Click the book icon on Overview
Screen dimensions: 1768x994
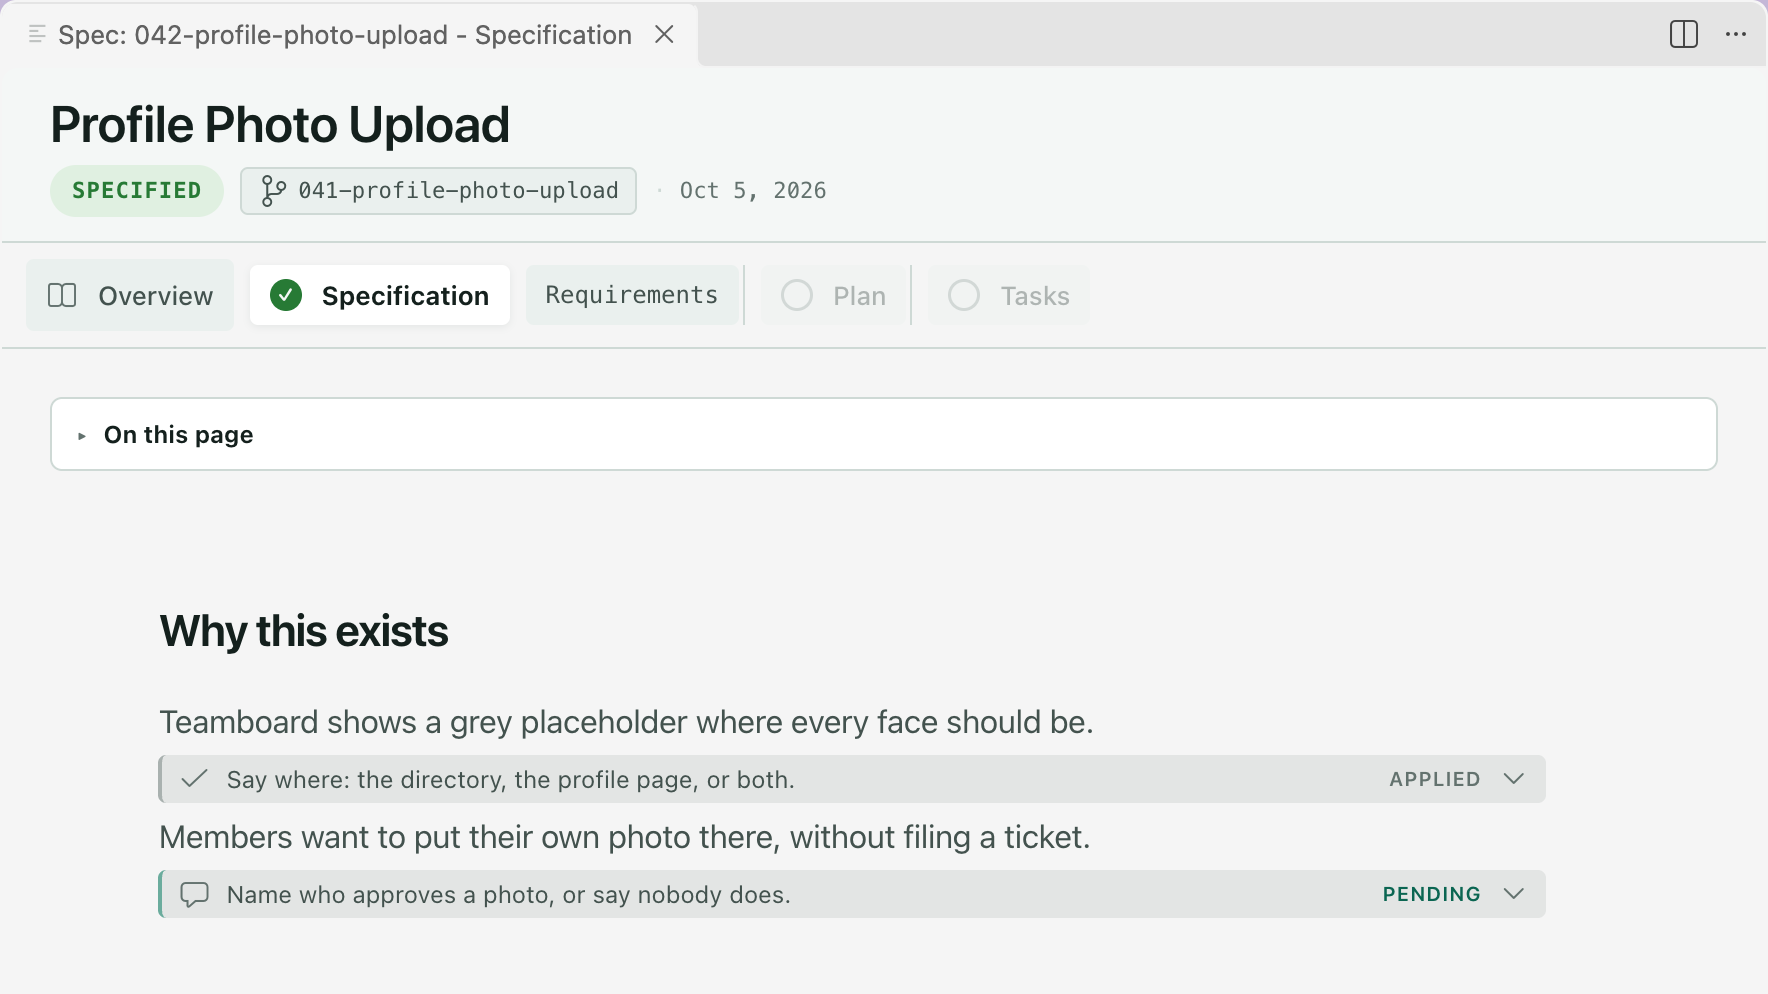click(62, 295)
